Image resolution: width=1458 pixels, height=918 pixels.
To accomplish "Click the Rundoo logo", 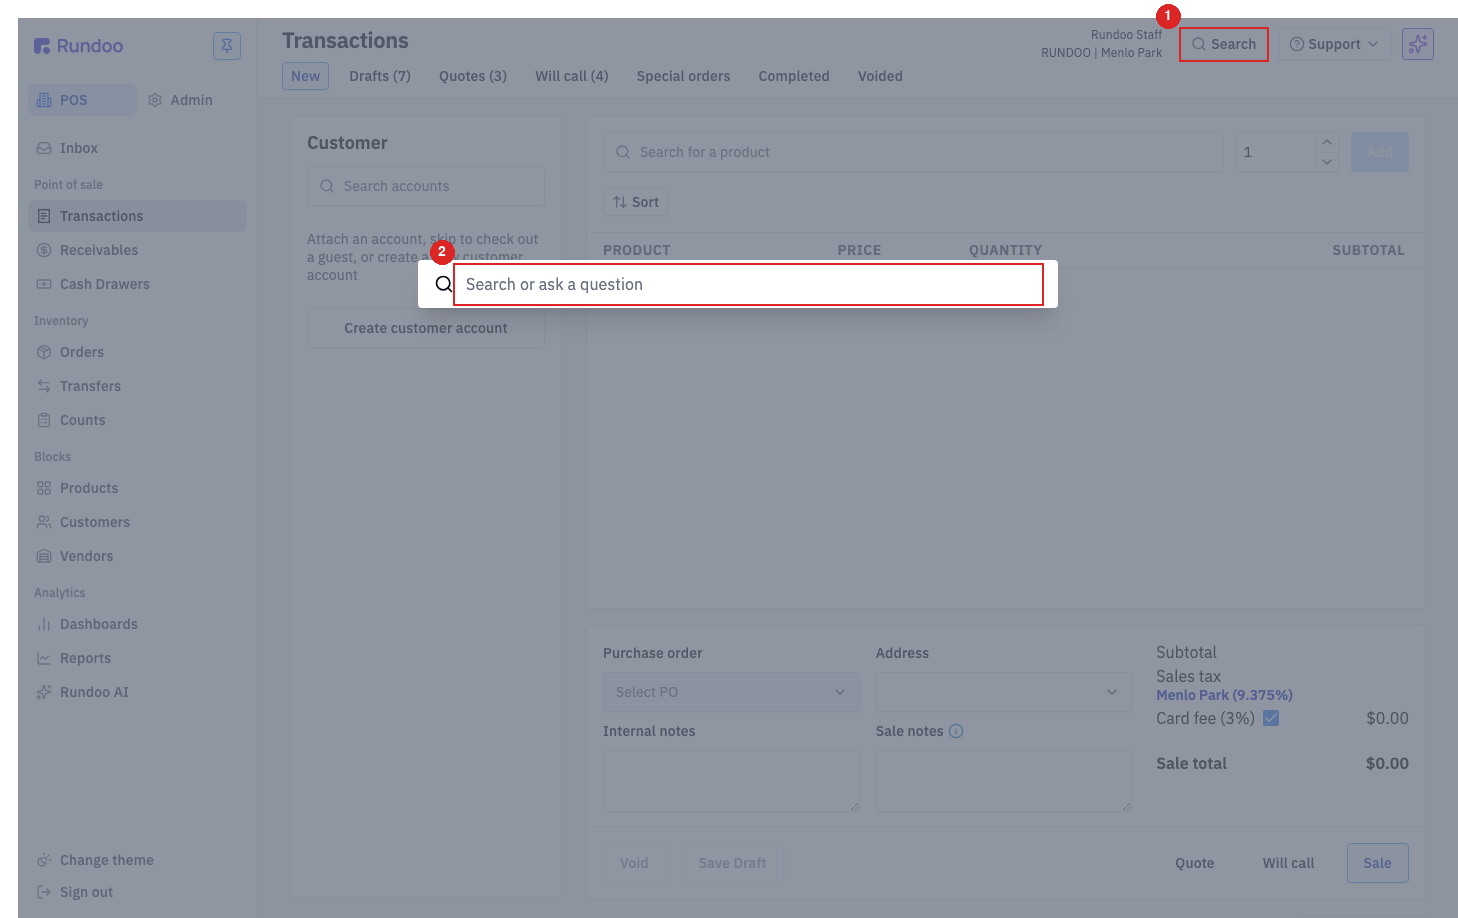I will pos(78,46).
